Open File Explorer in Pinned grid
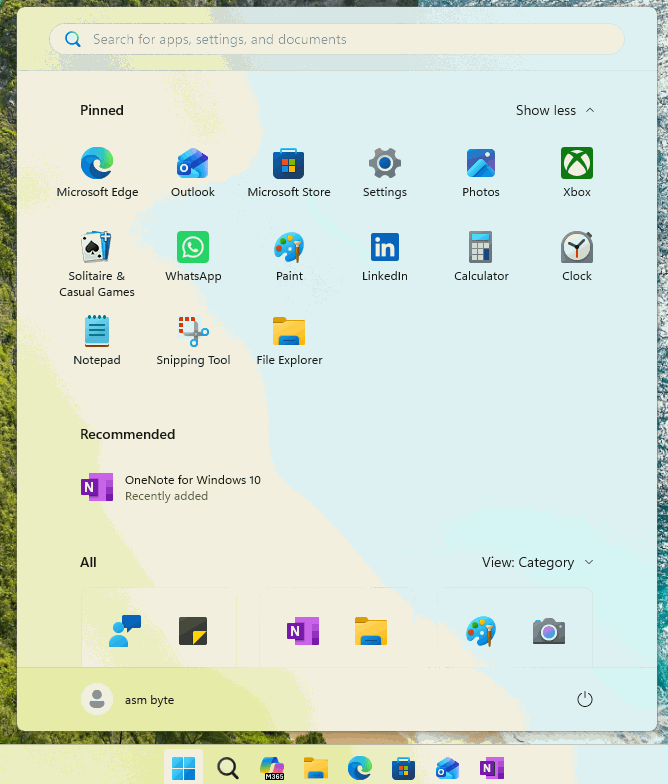The image size is (668, 784). [289, 340]
